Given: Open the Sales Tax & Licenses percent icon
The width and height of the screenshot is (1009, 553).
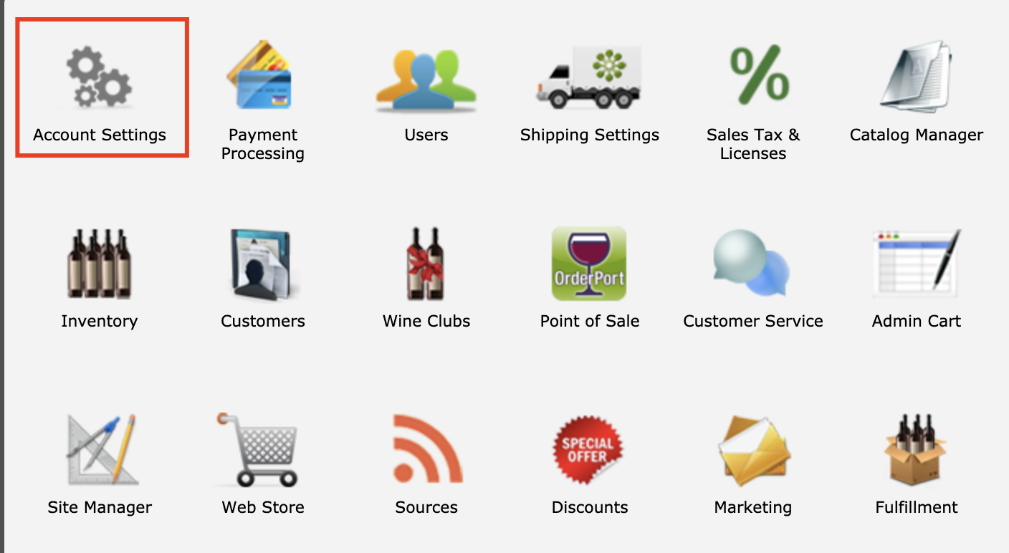Looking at the screenshot, I should 759,75.
